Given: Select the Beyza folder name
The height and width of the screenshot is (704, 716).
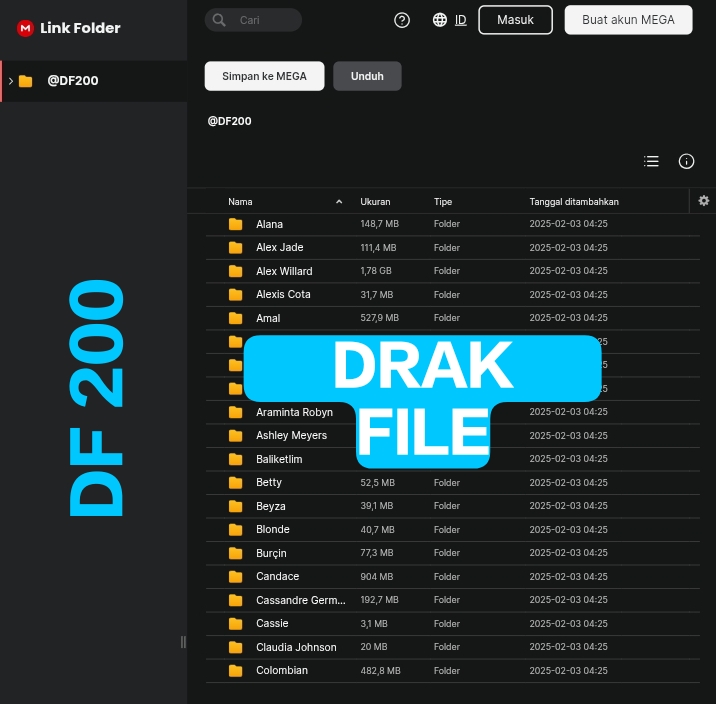Looking at the screenshot, I should click(271, 506).
